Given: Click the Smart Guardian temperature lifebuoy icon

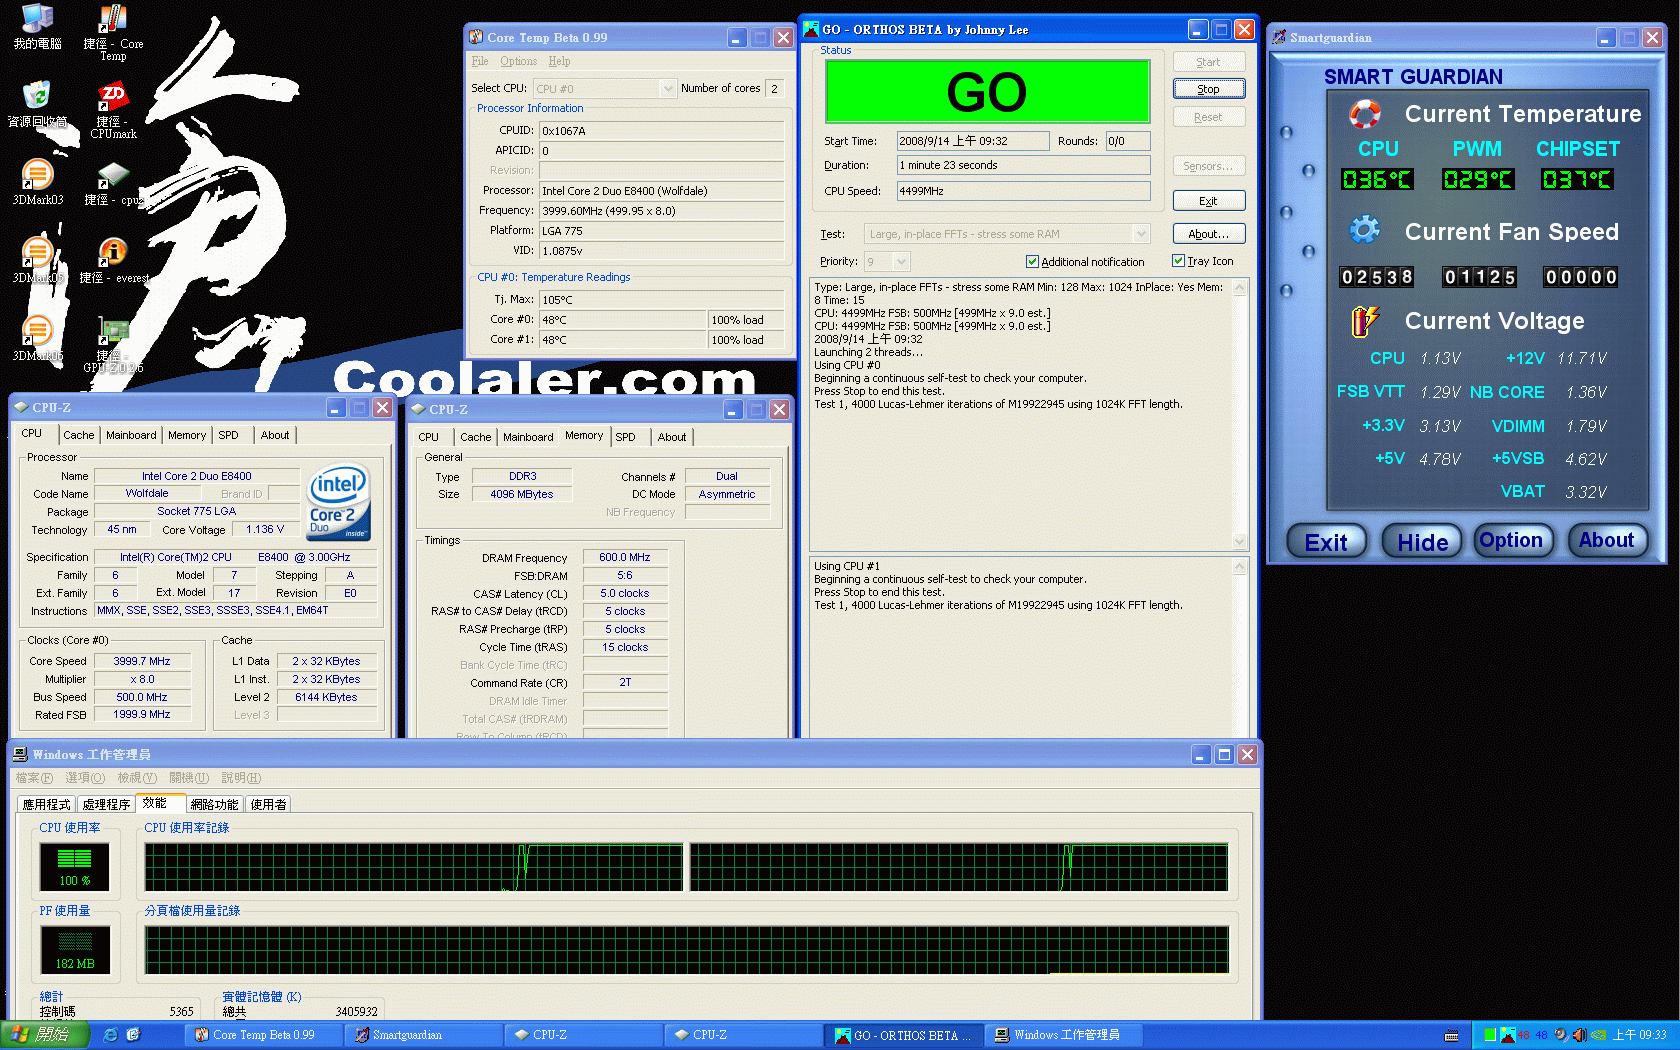Looking at the screenshot, I should point(1365,114).
